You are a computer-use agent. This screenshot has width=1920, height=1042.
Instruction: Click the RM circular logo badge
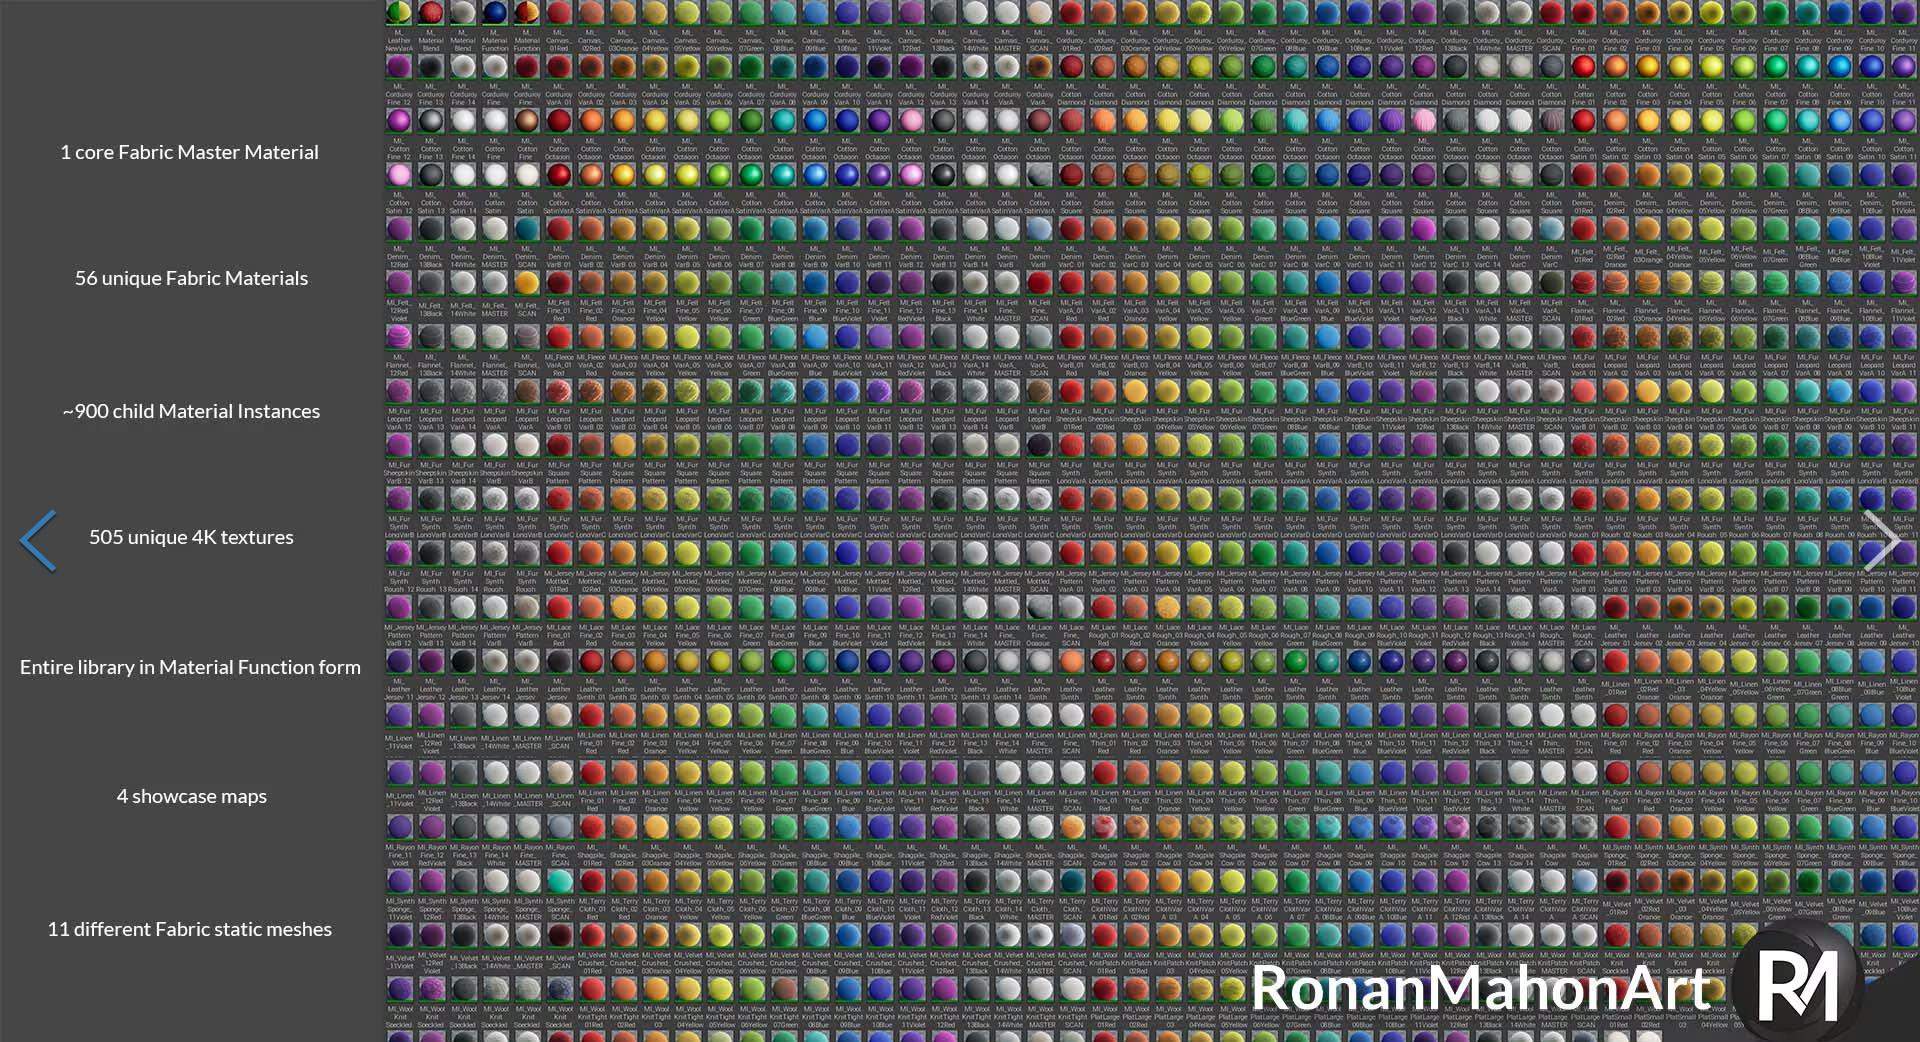click(x=1797, y=985)
